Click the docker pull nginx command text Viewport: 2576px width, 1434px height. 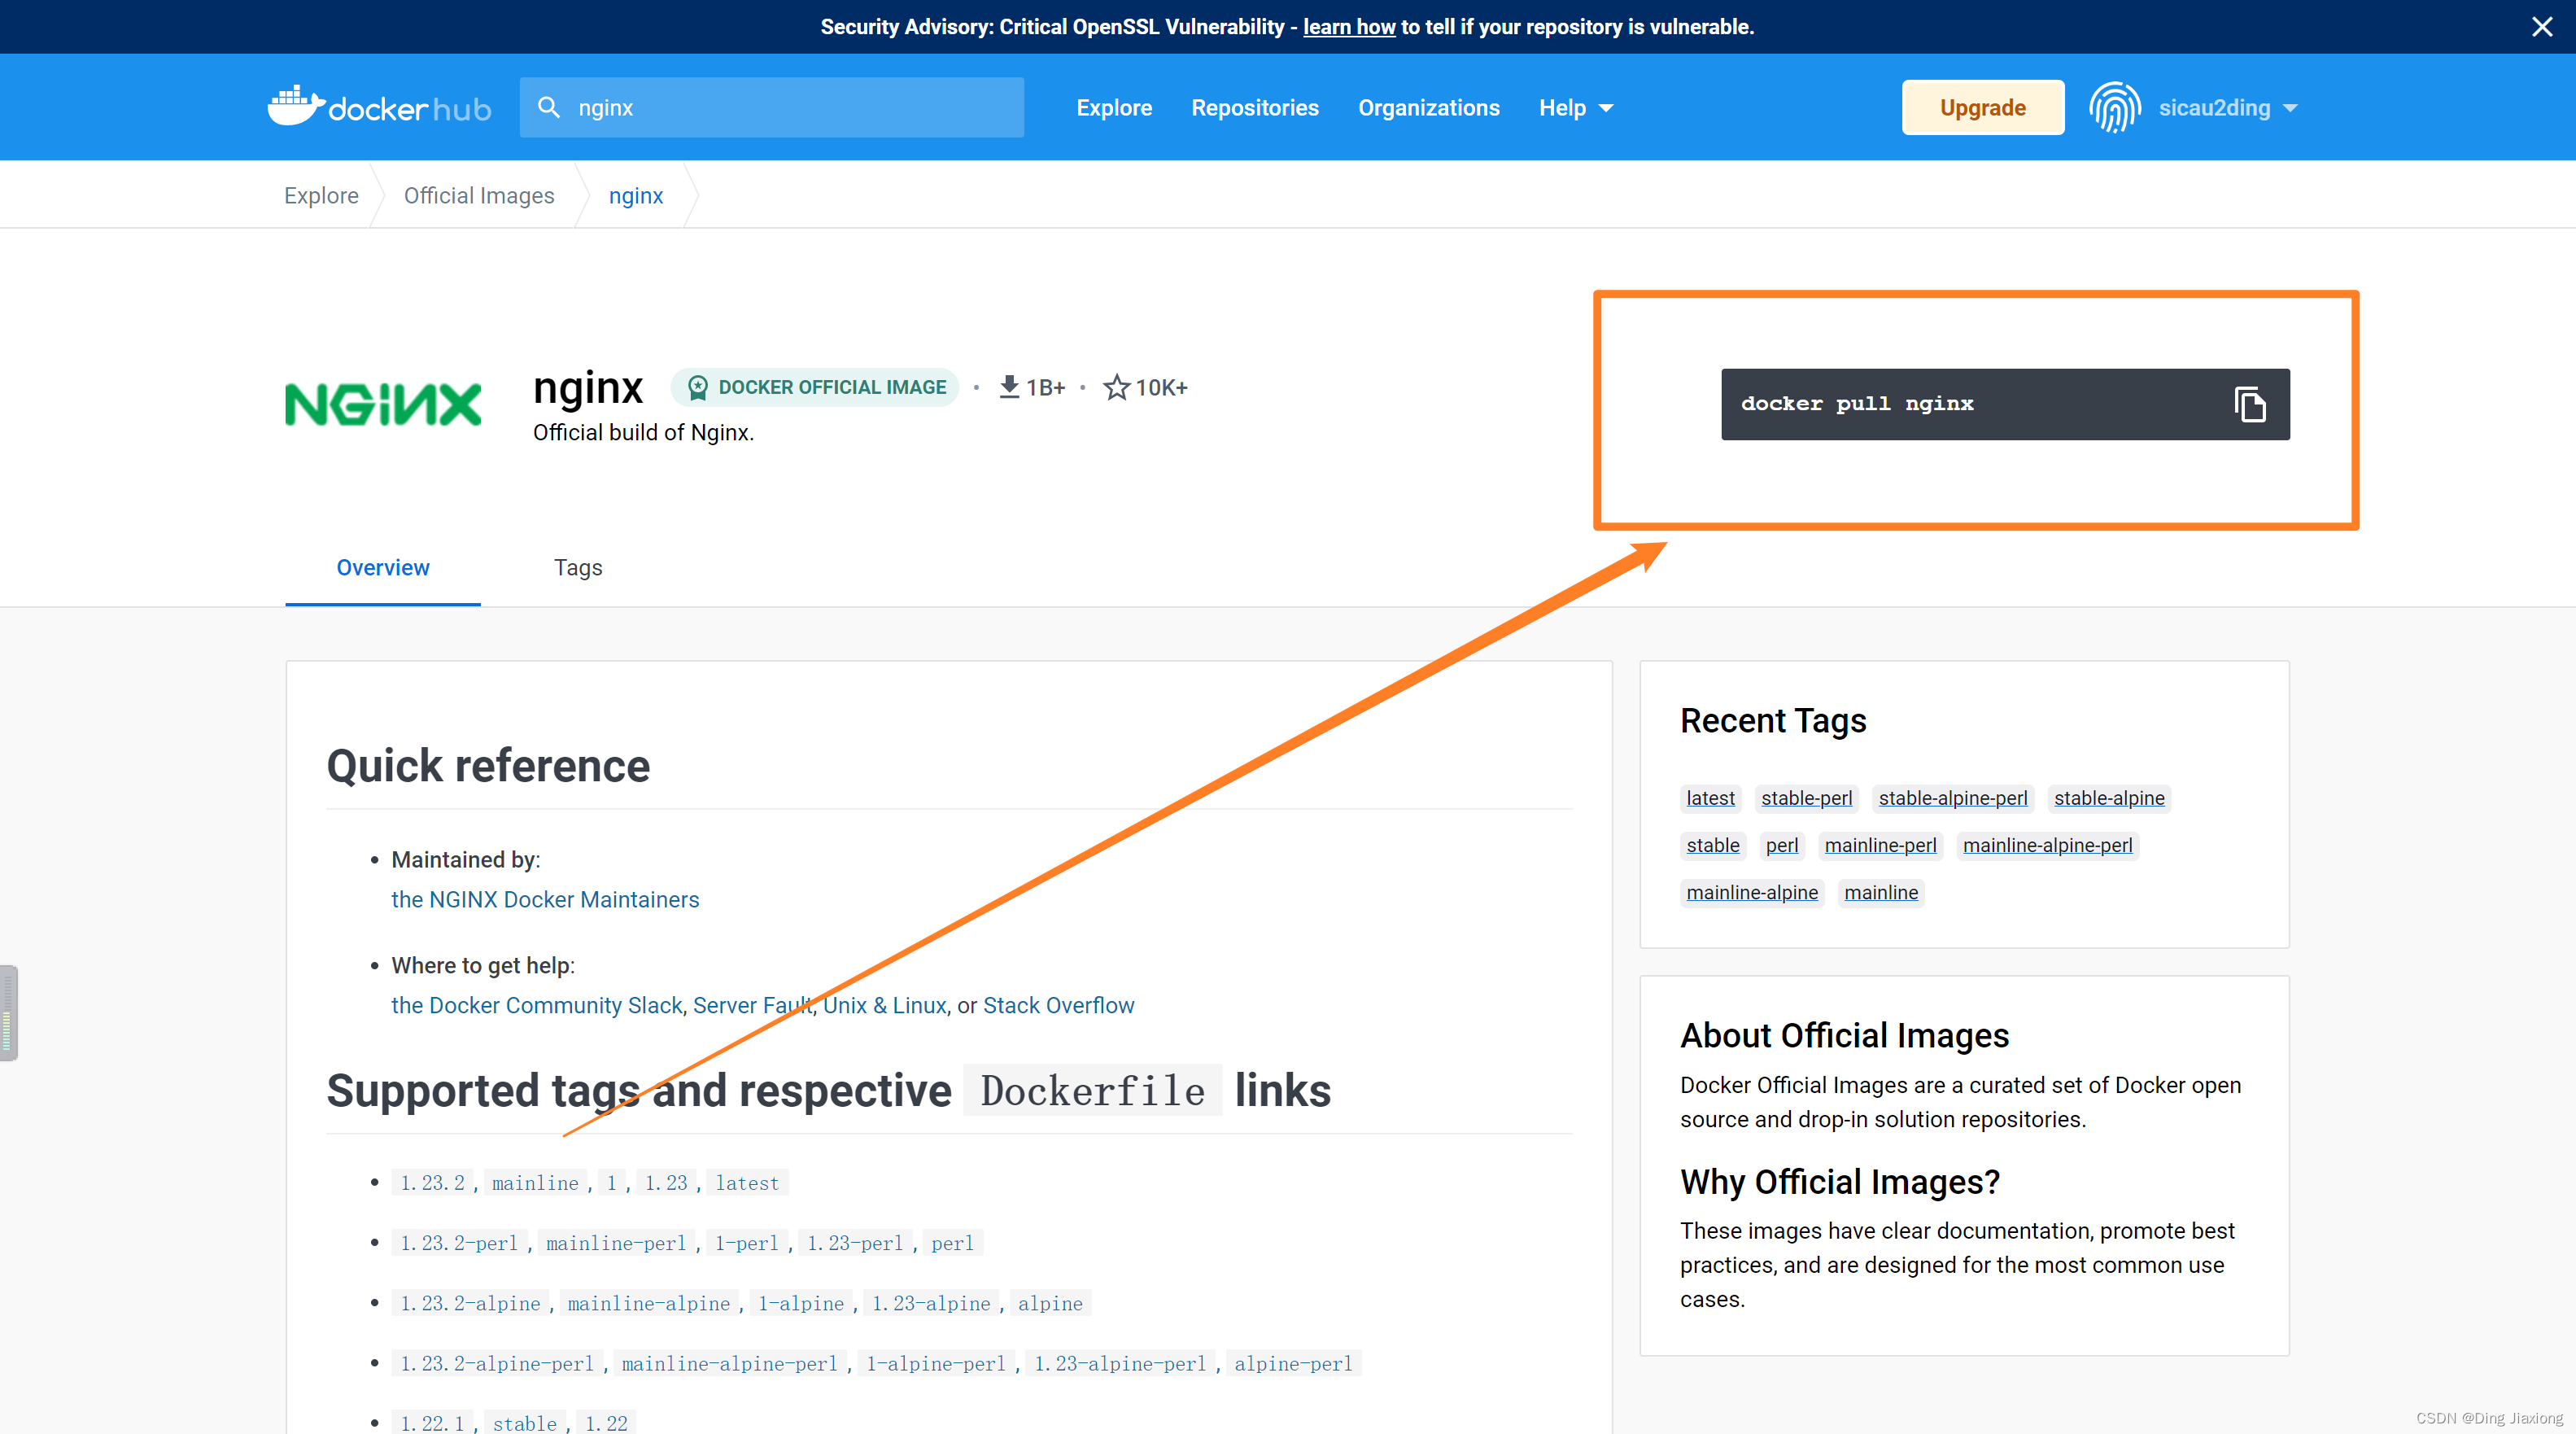click(1857, 404)
